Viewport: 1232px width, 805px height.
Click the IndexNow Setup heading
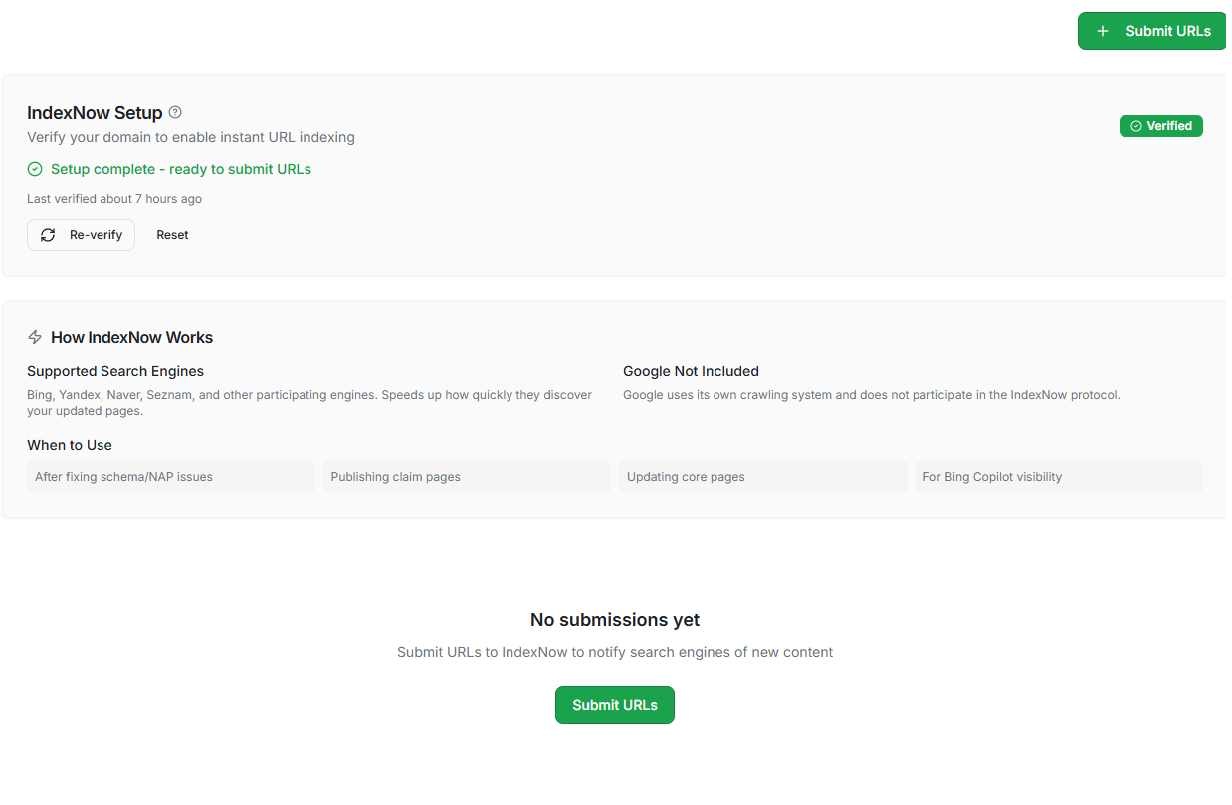tap(94, 112)
